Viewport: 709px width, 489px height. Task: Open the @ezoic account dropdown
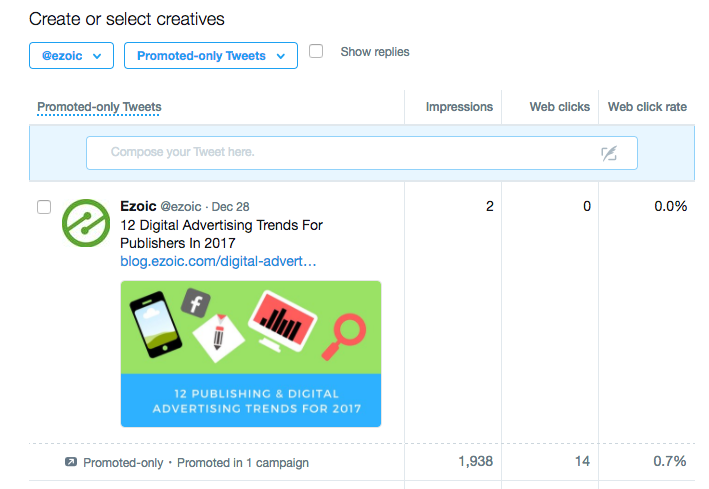click(71, 56)
